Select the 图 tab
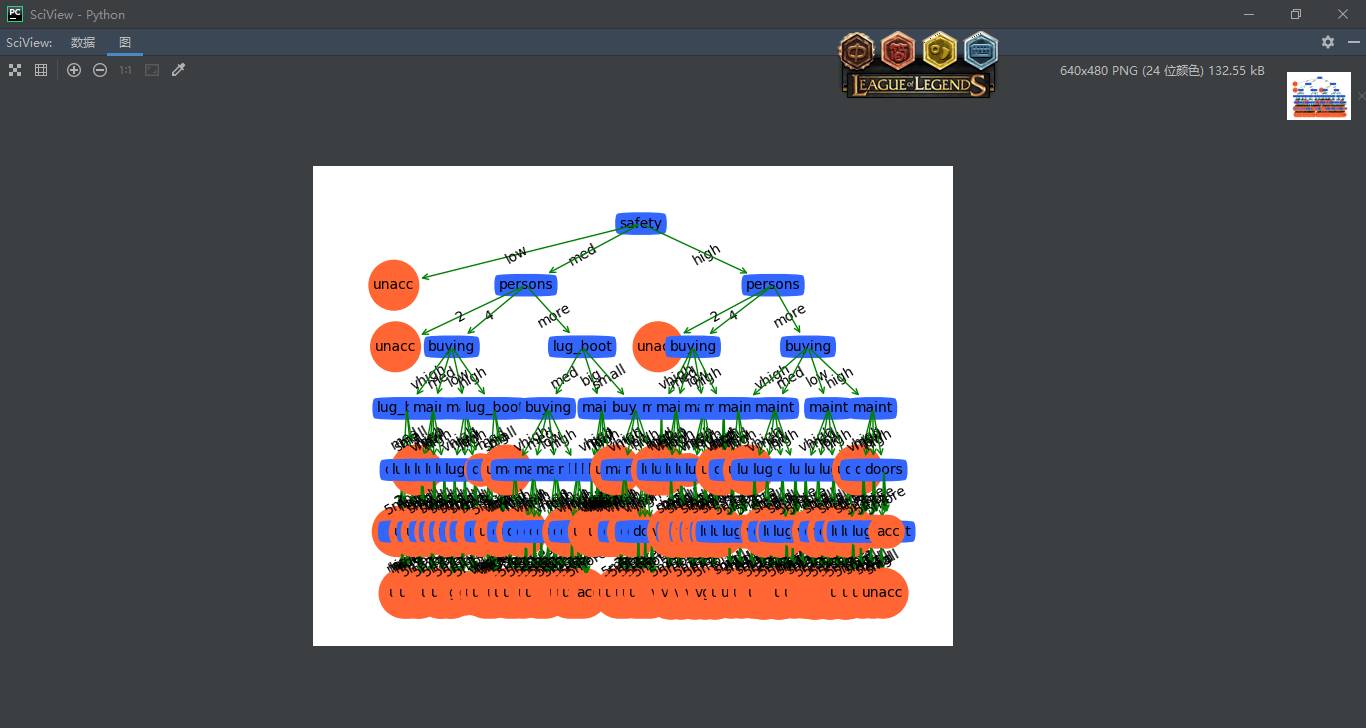This screenshot has height=728, width=1366. point(125,43)
